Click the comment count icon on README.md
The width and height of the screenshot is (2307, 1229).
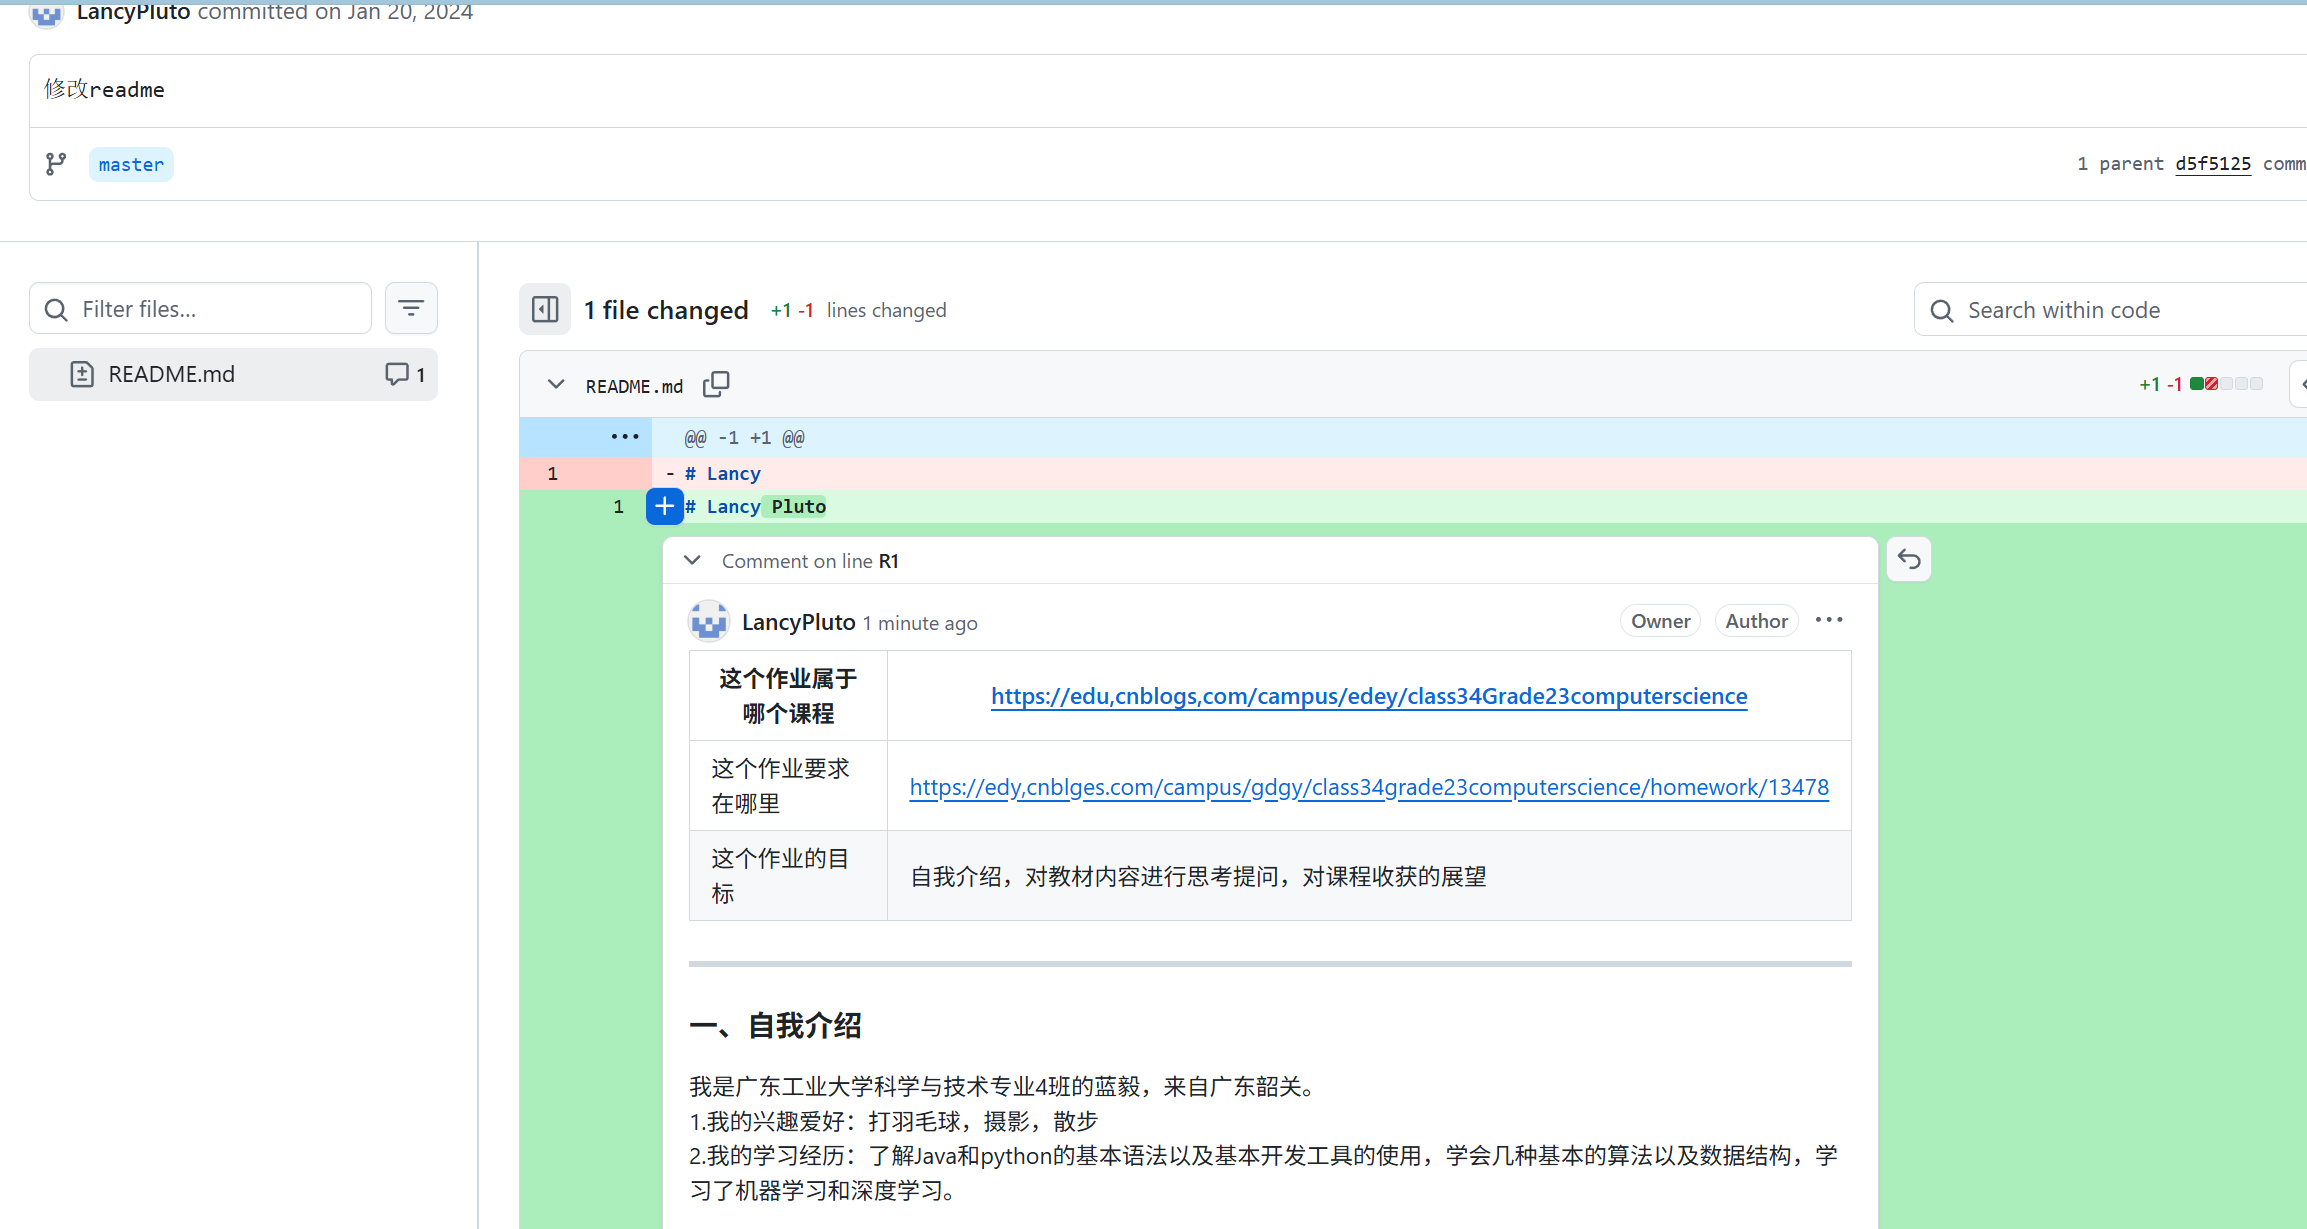[397, 374]
